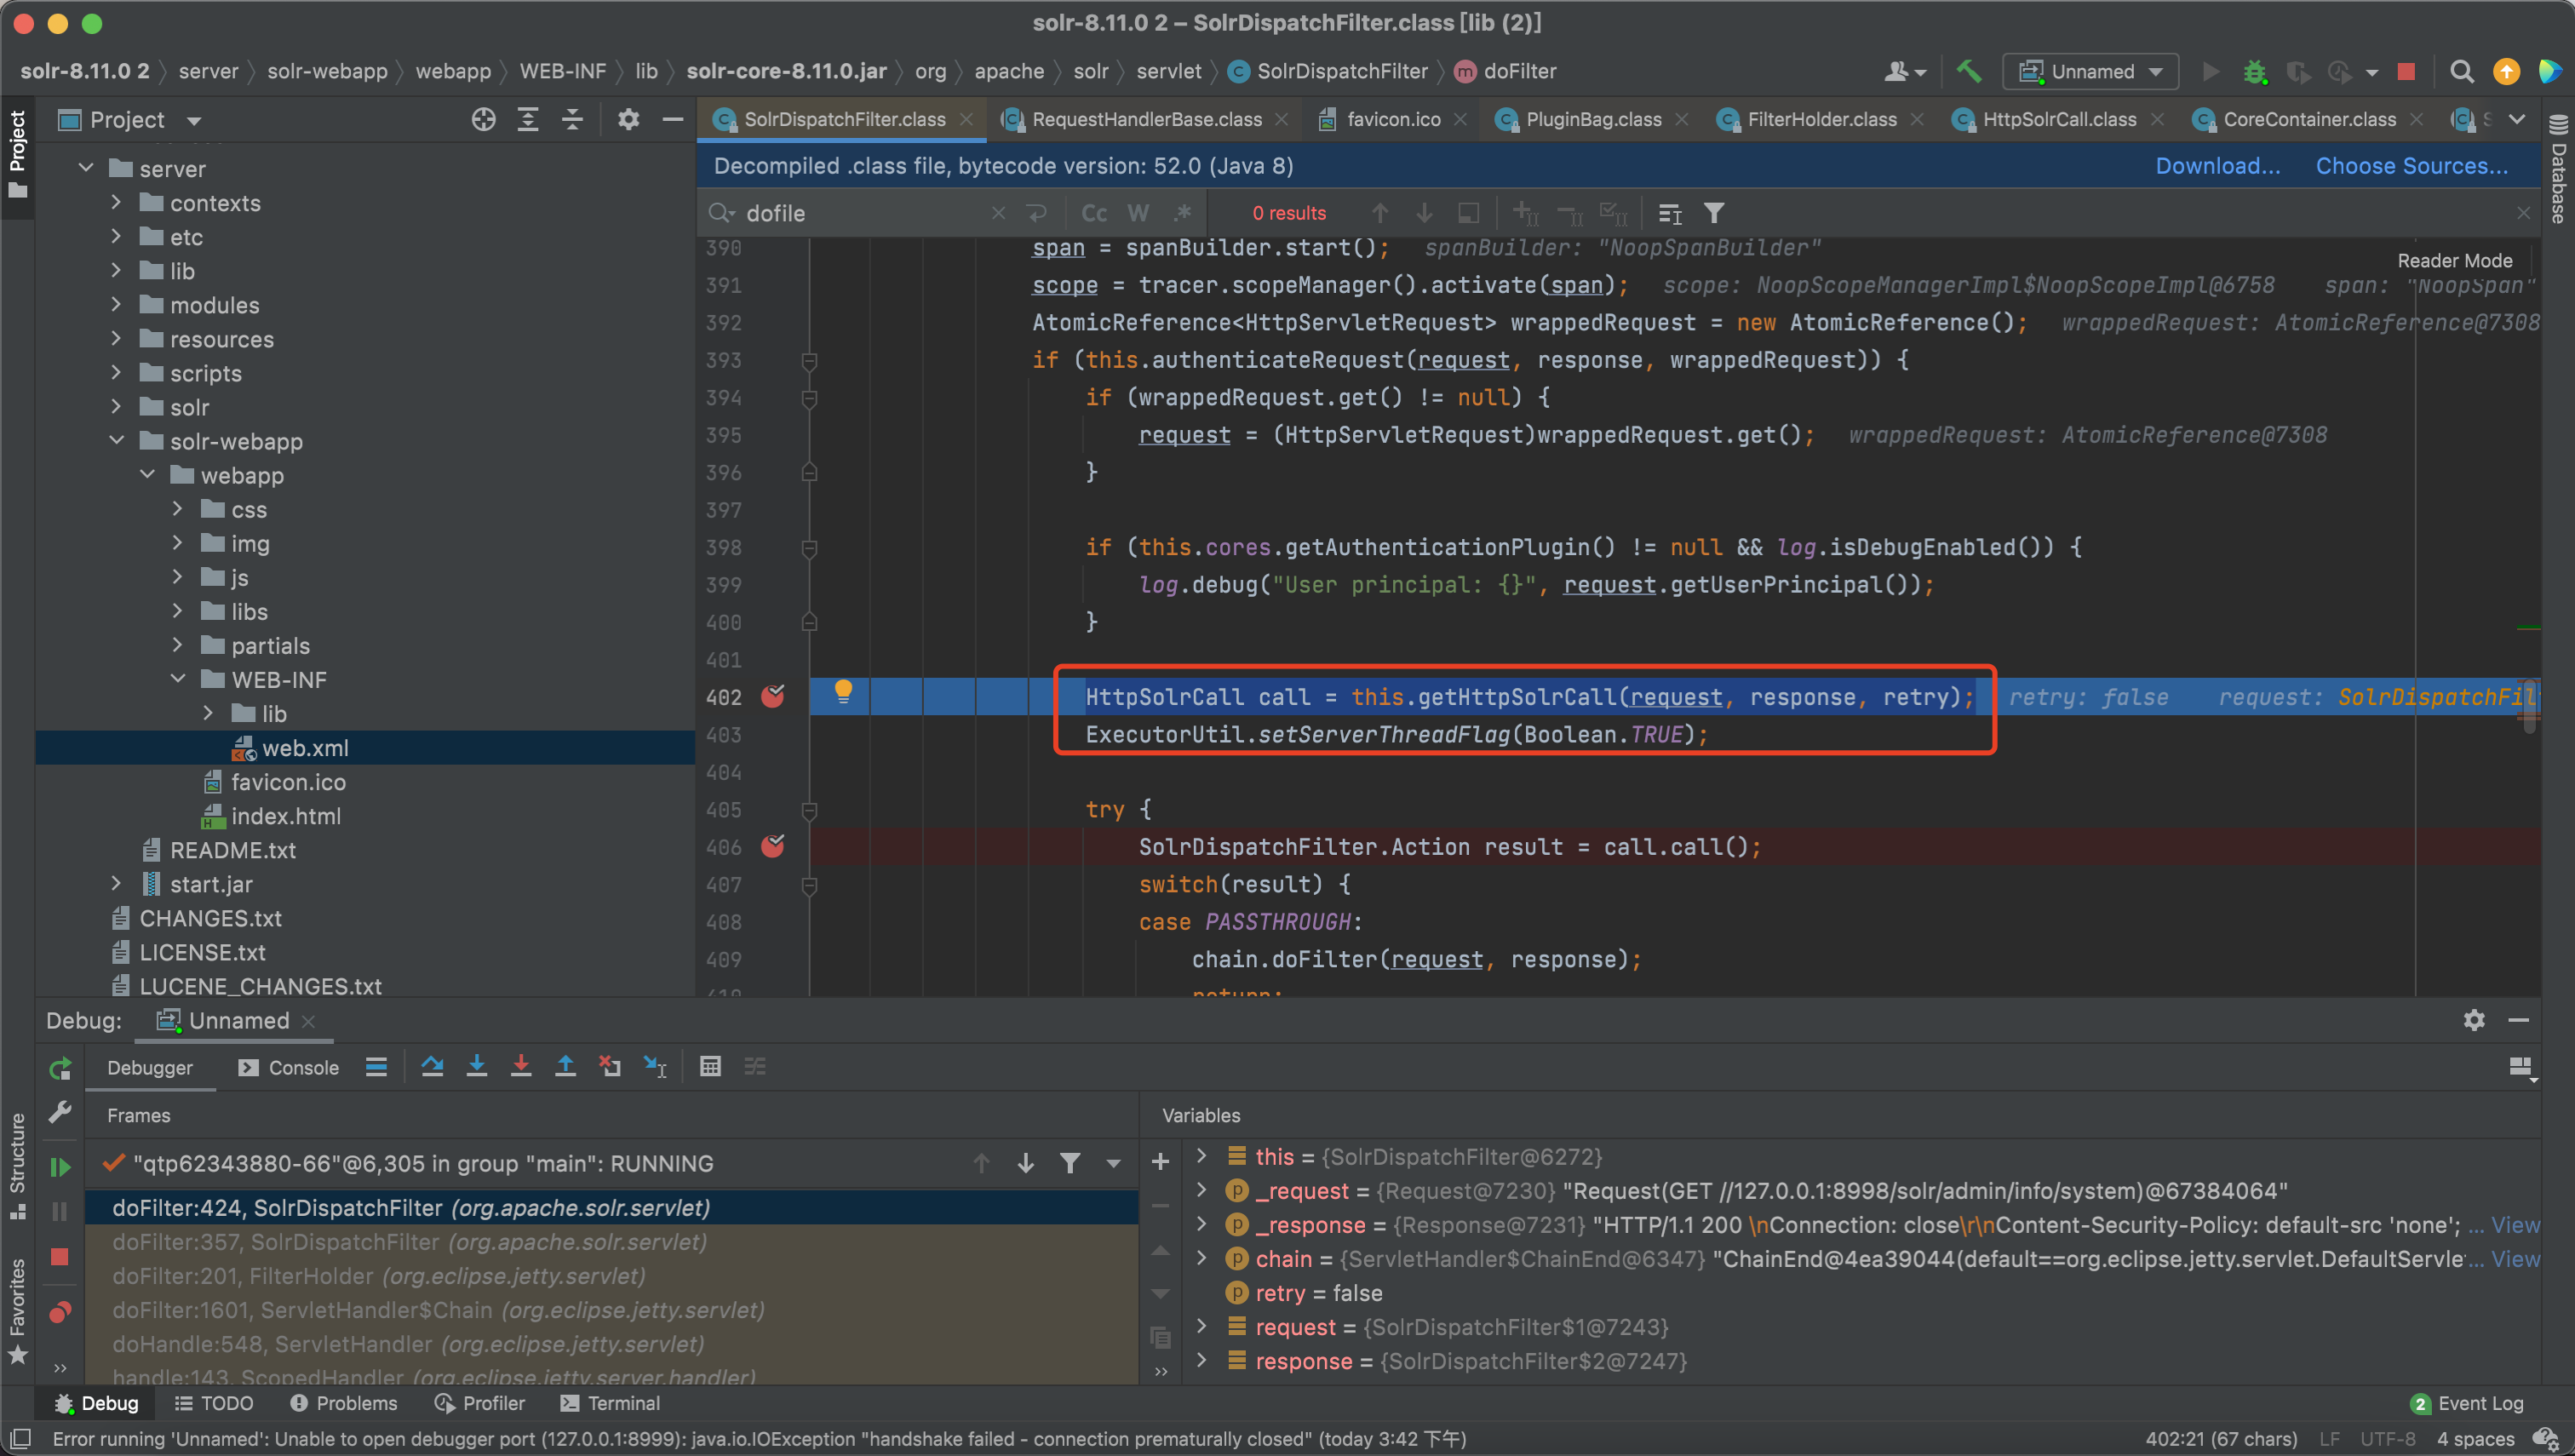Toggle Regex option in search bar
The image size is (2575, 1456).
1183,213
